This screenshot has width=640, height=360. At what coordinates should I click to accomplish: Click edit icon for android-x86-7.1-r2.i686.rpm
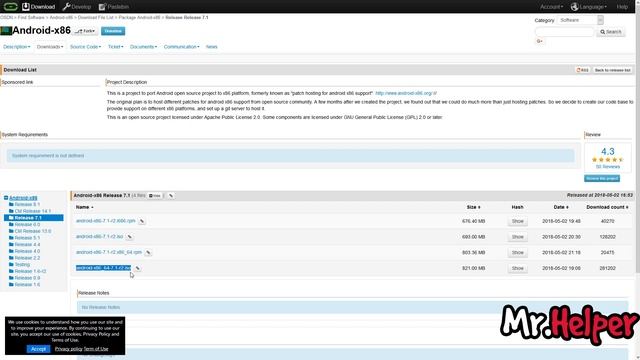(142, 221)
